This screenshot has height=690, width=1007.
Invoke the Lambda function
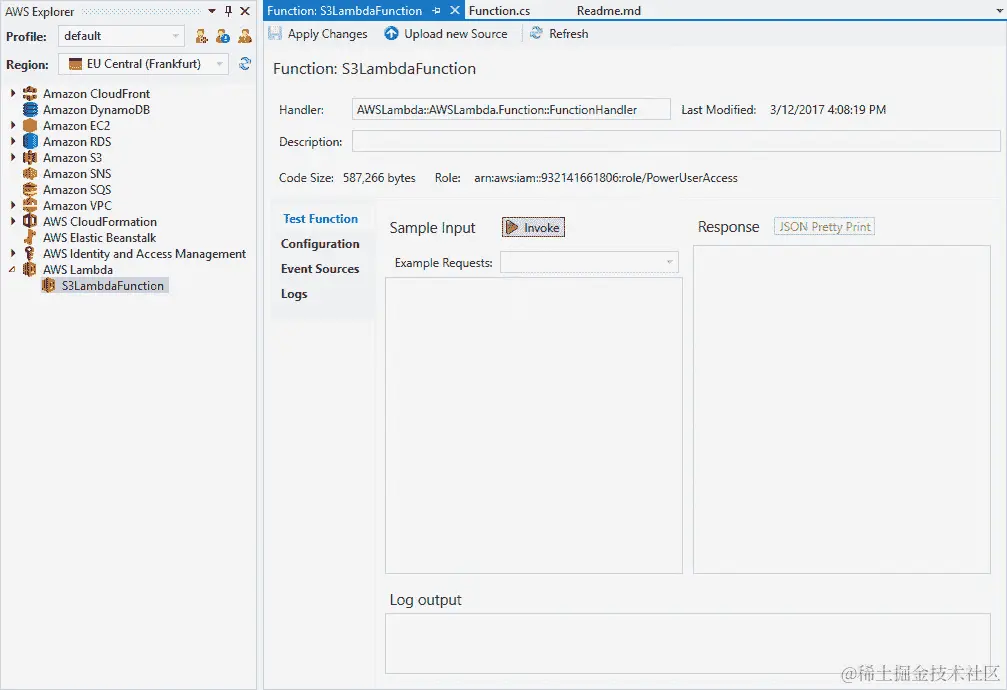click(x=533, y=227)
